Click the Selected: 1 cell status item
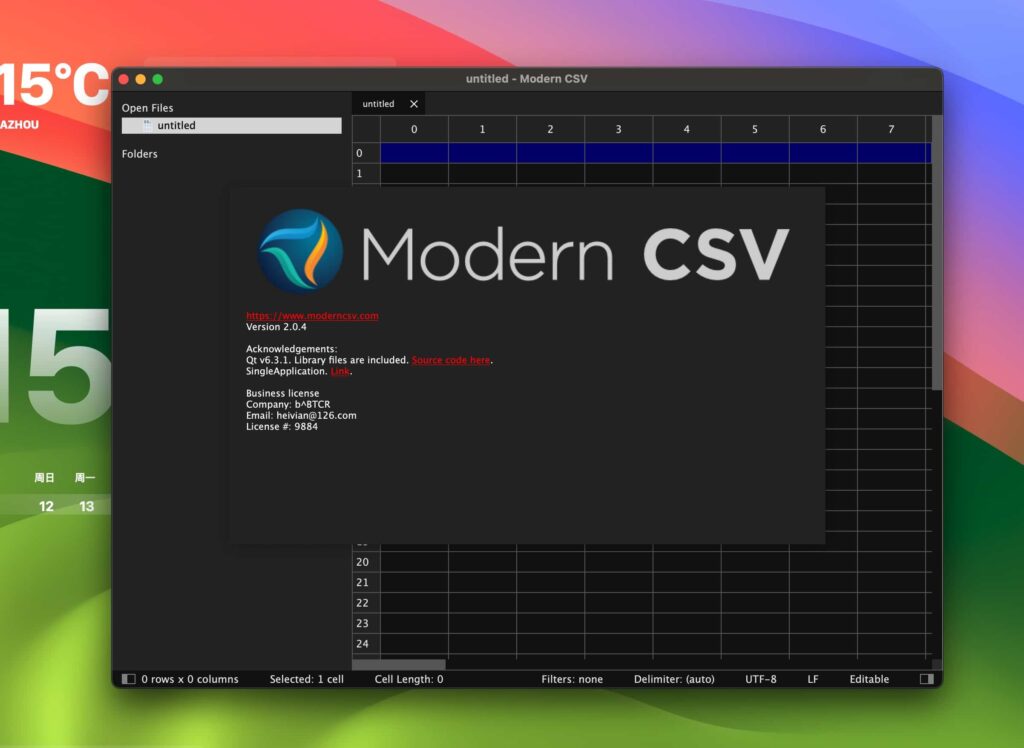The width and height of the screenshot is (1024, 748). point(307,679)
